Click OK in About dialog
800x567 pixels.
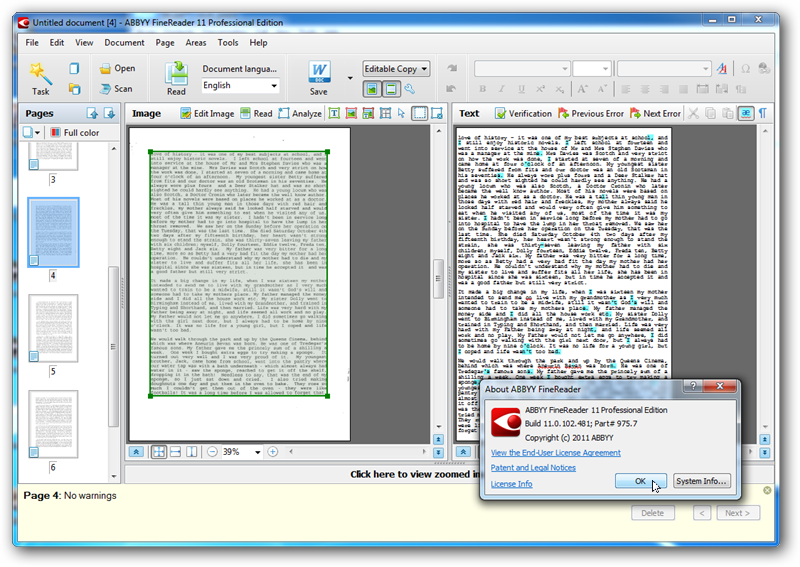640,481
